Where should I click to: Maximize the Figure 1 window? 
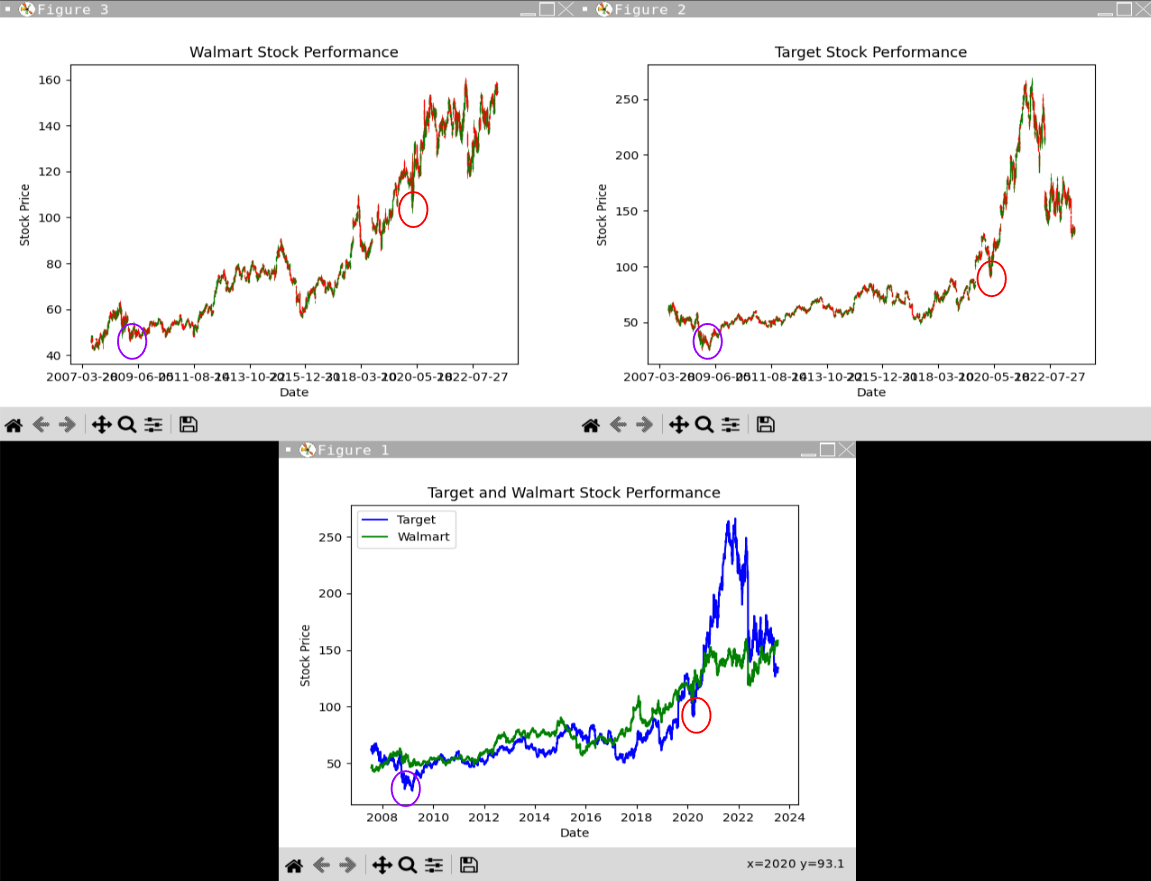click(x=827, y=449)
